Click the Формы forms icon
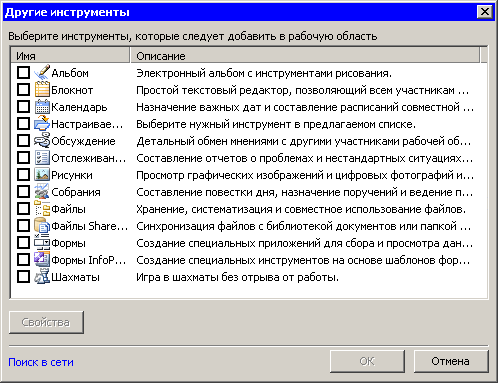The height and width of the screenshot is (383, 498). pos(42,242)
